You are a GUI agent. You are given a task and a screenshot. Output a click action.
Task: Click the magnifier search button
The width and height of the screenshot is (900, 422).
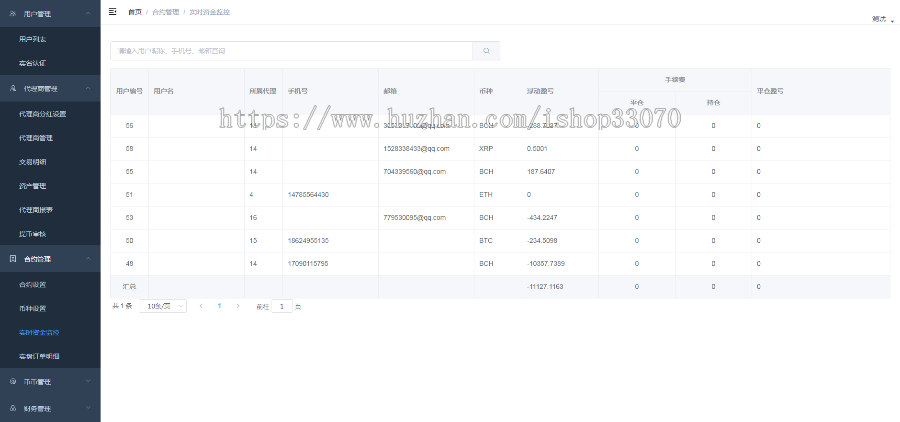[x=486, y=51]
